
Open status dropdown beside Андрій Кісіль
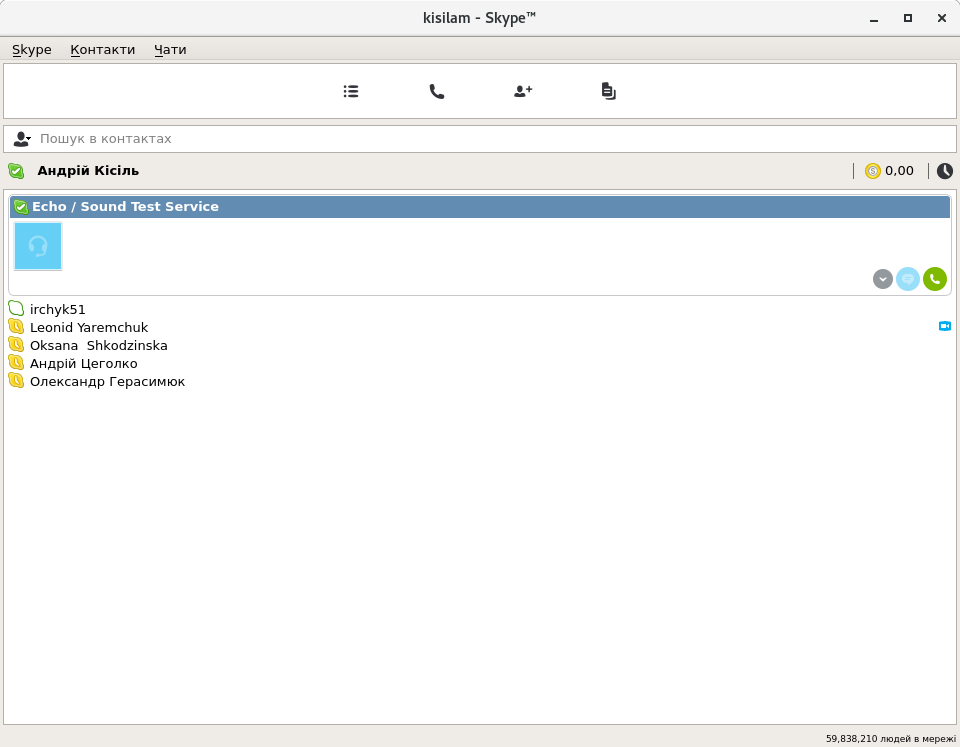pyautogui.click(x=16, y=171)
